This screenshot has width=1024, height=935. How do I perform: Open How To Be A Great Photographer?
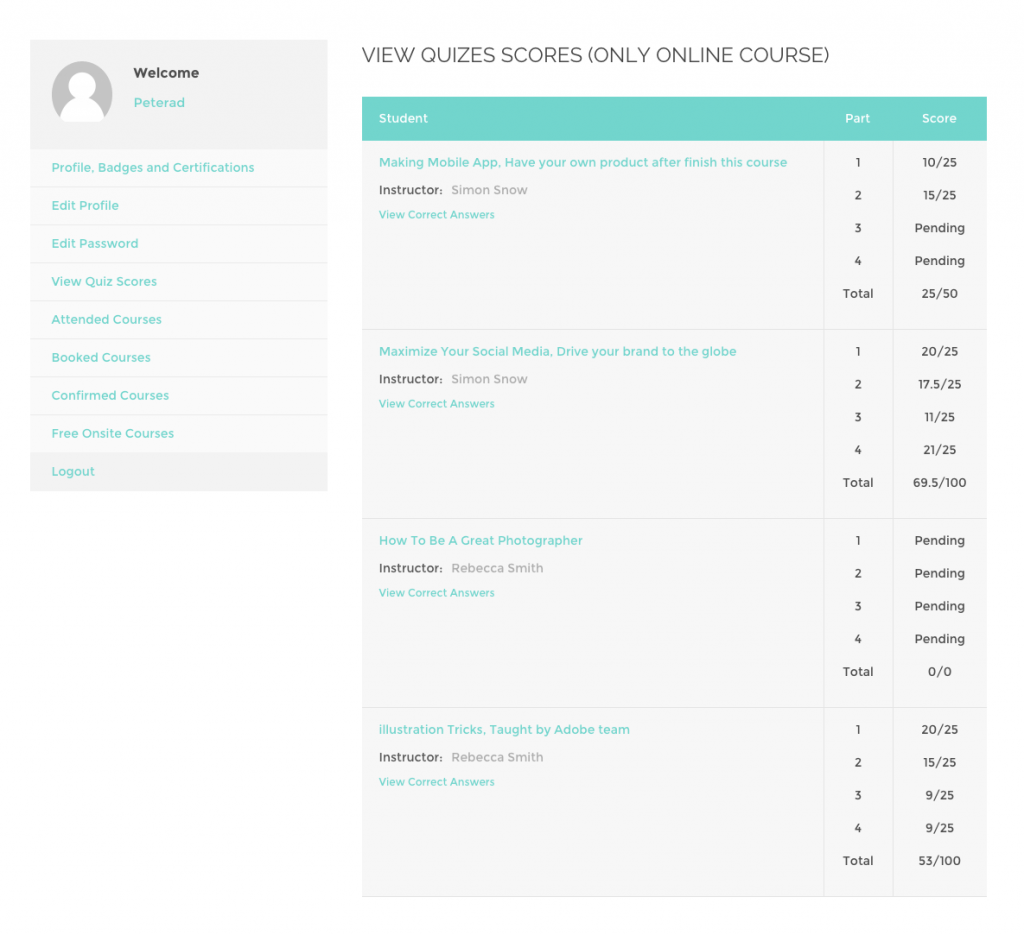(480, 540)
